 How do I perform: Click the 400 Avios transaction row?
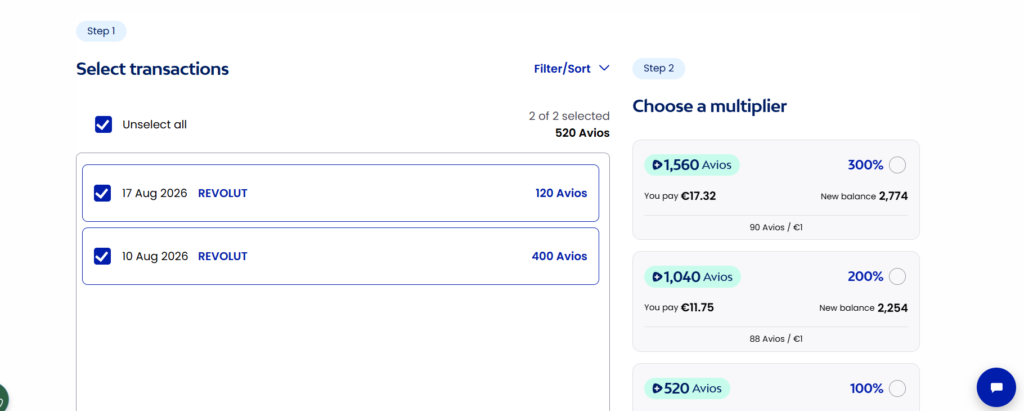(x=340, y=256)
